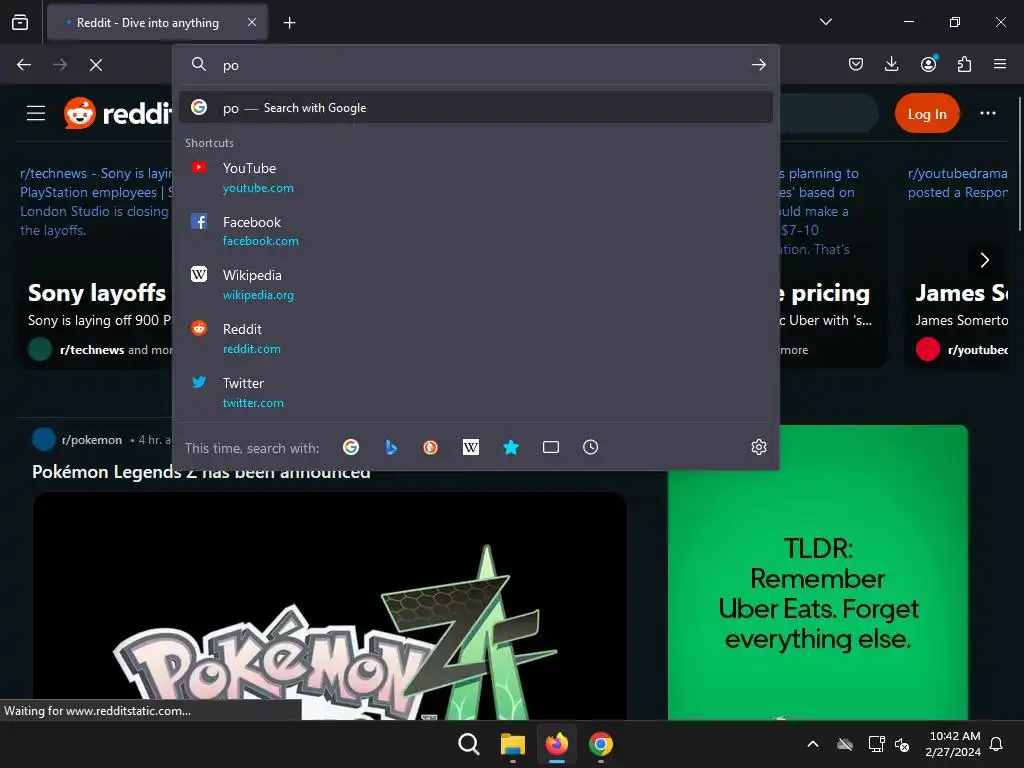Click the Uber Eats green advertisement
Viewport: 1024px width, 768px height.
pos(818,573)
